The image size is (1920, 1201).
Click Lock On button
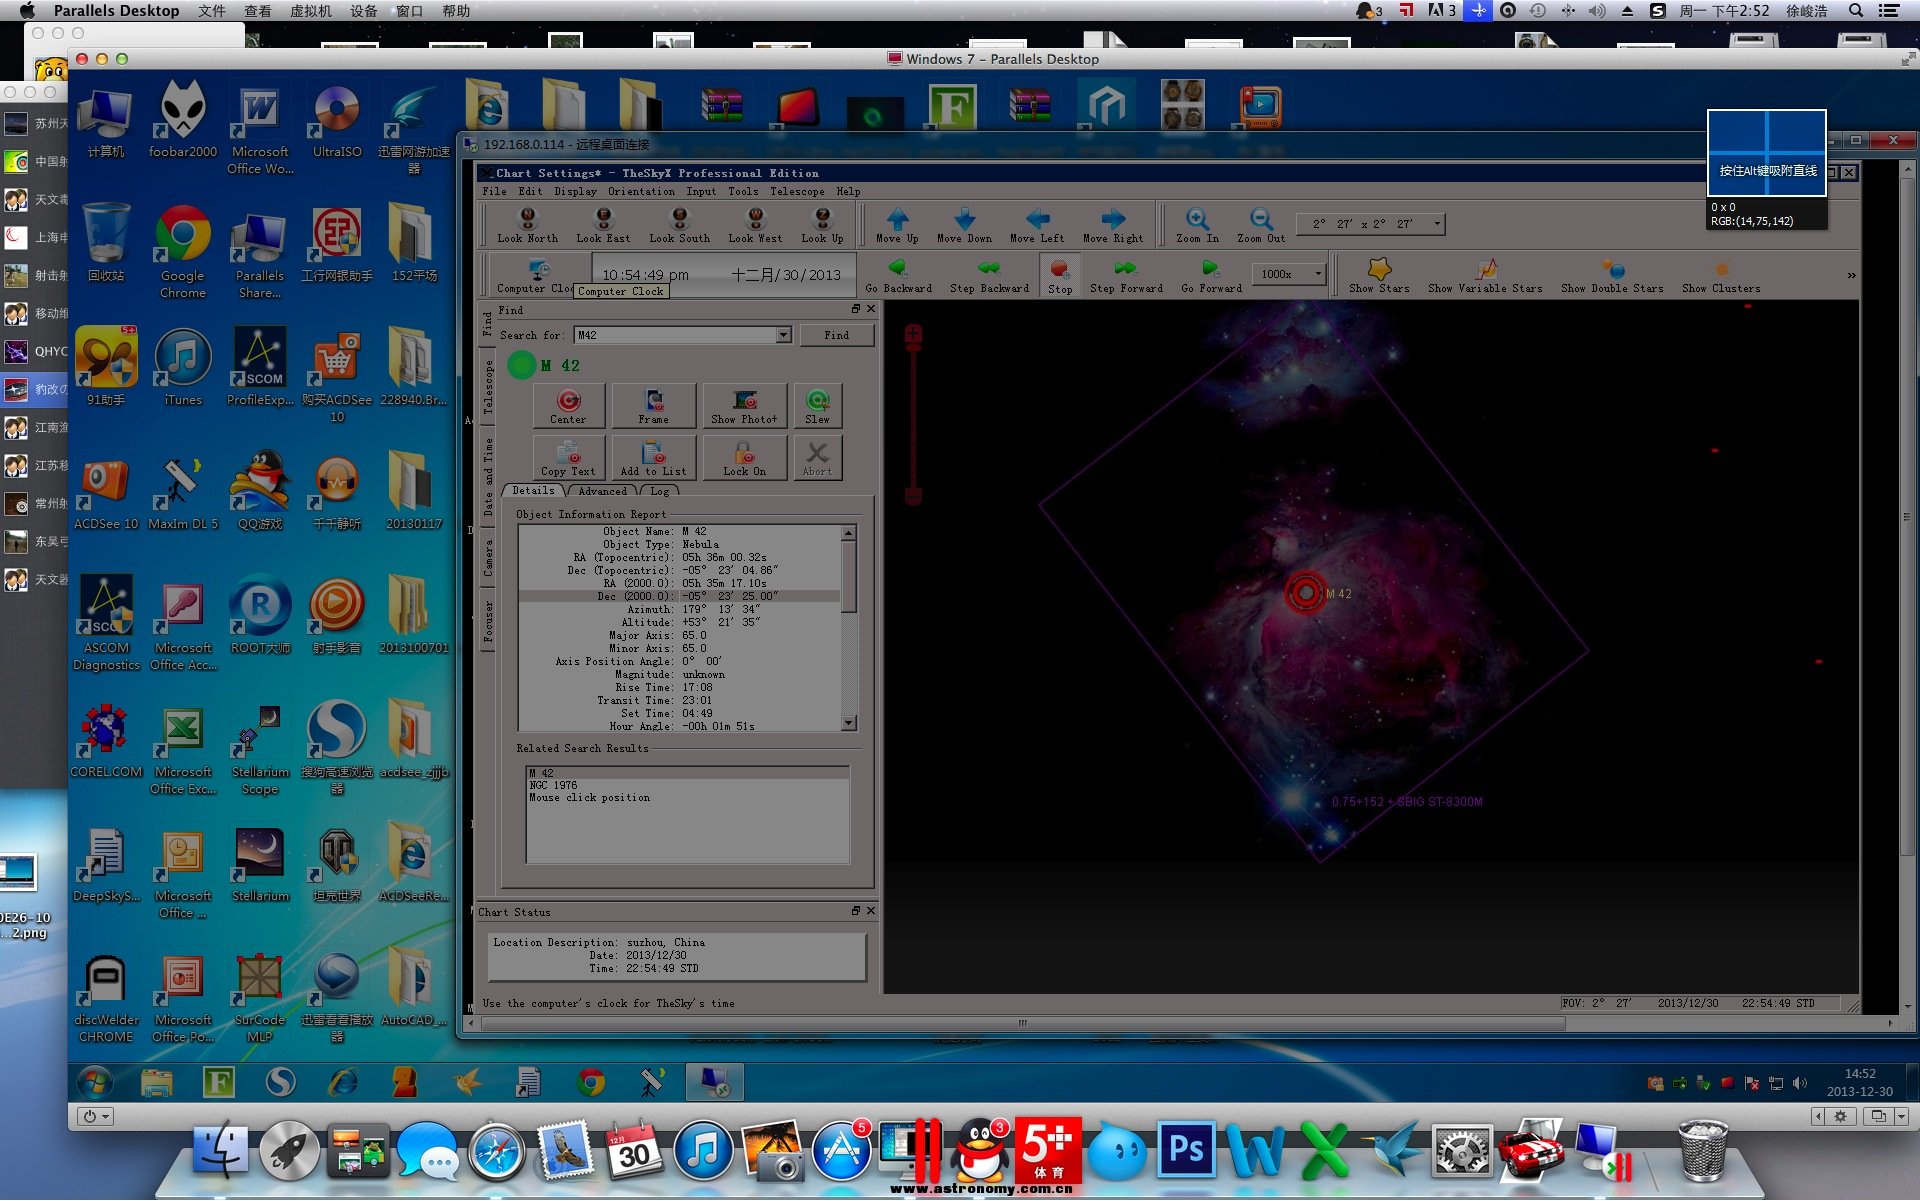pos(744,458)
